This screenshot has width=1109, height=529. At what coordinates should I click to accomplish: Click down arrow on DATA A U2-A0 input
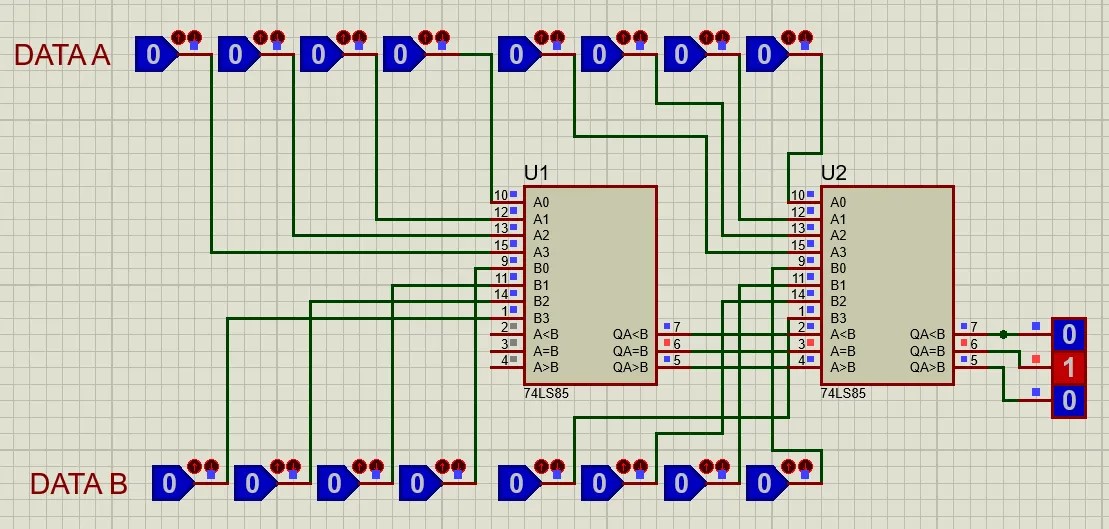[806, 37]
